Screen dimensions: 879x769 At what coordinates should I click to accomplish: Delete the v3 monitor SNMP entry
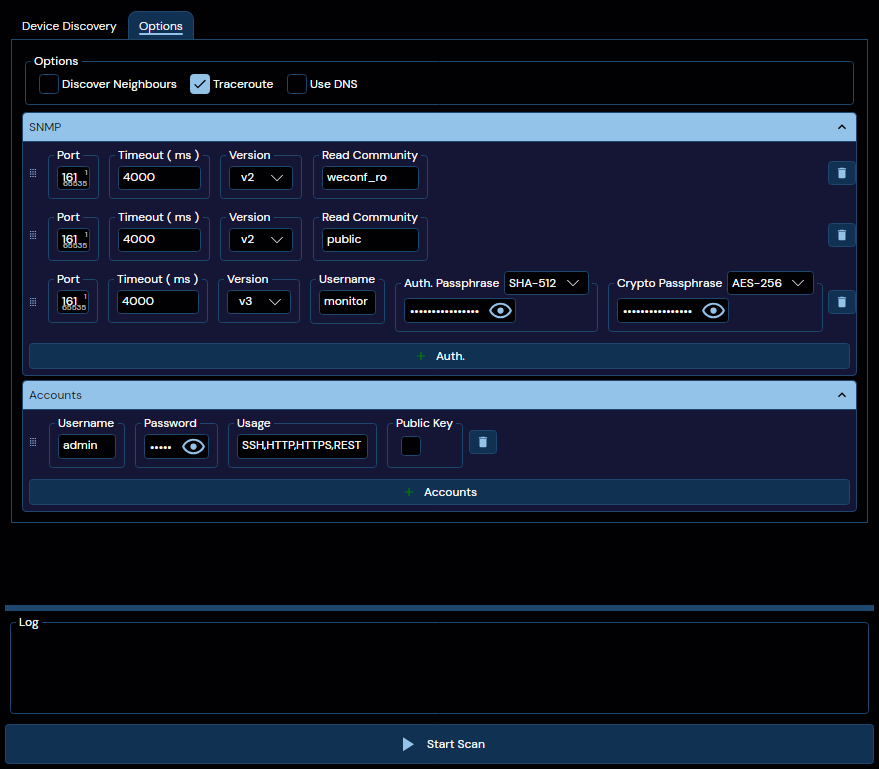pos(841,302)
